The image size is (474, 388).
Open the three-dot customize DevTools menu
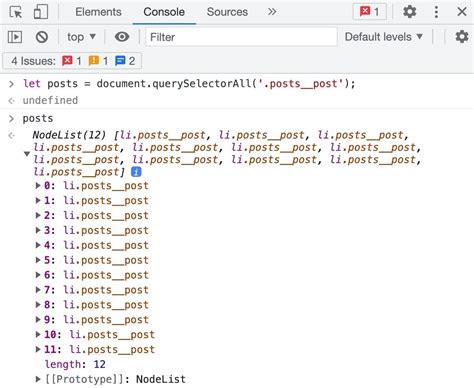[436, 12]
